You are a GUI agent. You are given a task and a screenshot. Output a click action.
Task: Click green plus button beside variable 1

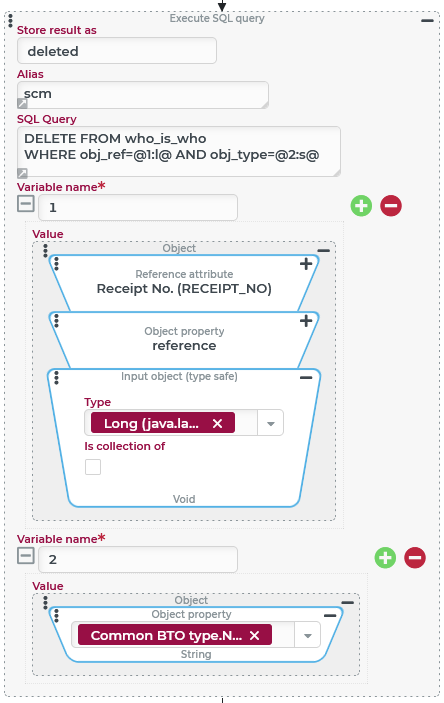(361, 206)
